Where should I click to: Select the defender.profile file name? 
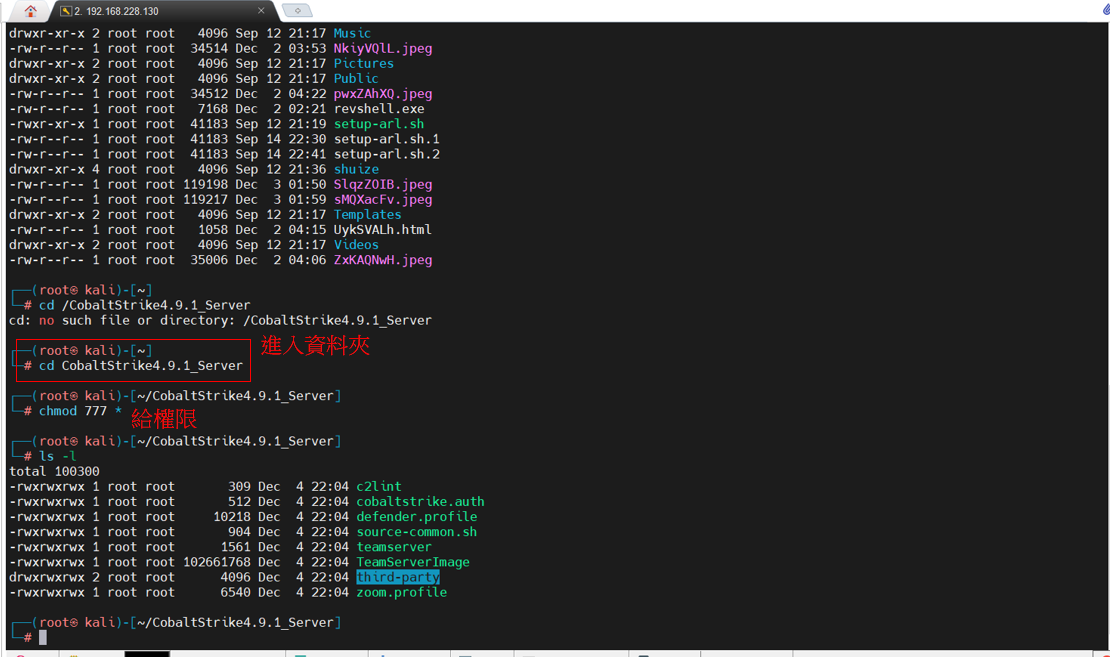pos(416,517)
